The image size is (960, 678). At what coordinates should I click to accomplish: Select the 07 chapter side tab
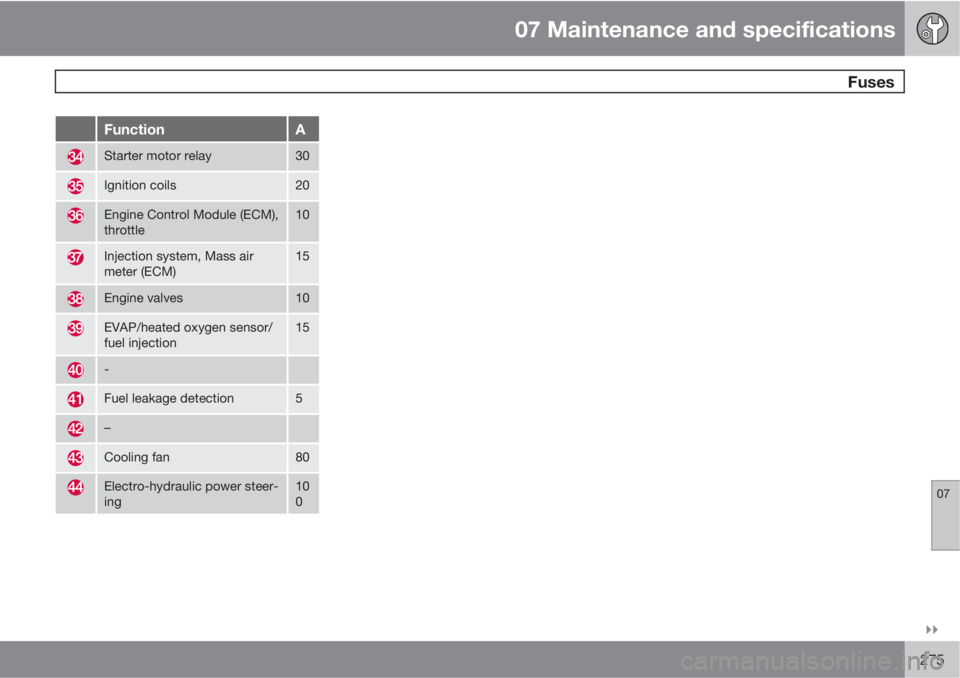[x=945, y=515]
